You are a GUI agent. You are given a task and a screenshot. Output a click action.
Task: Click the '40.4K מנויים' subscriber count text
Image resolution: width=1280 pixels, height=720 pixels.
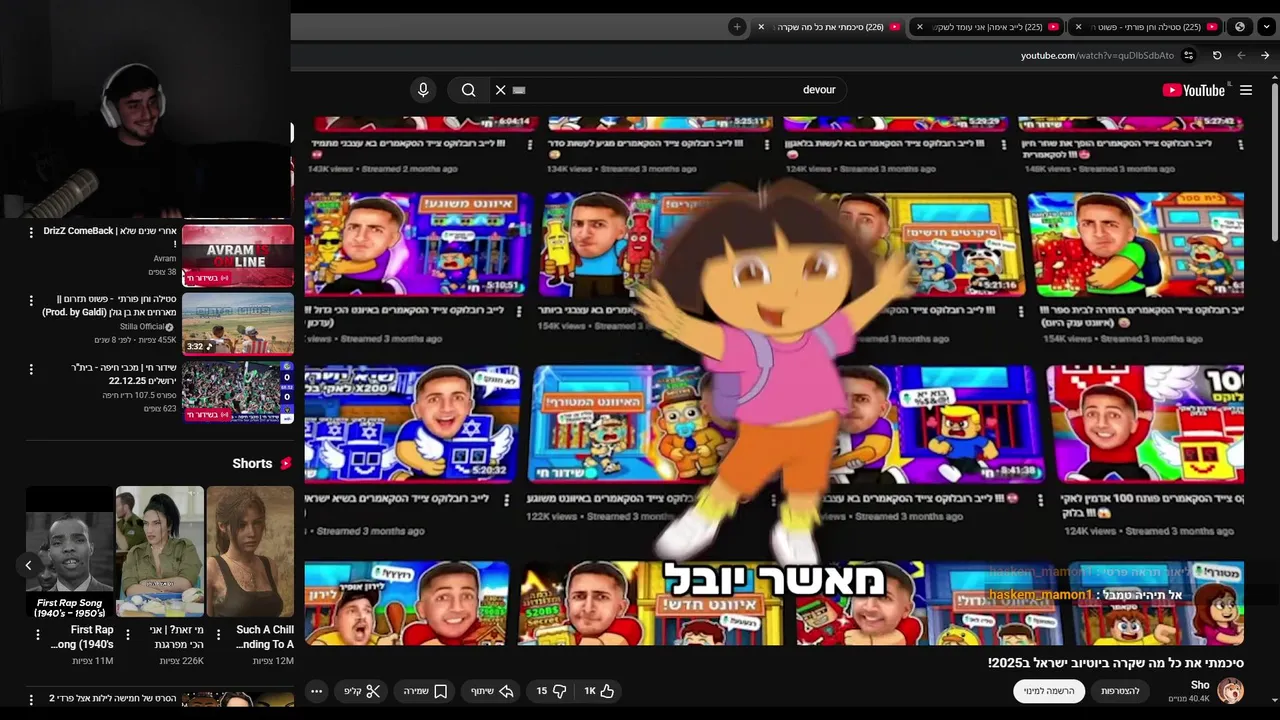[1189, 699]
